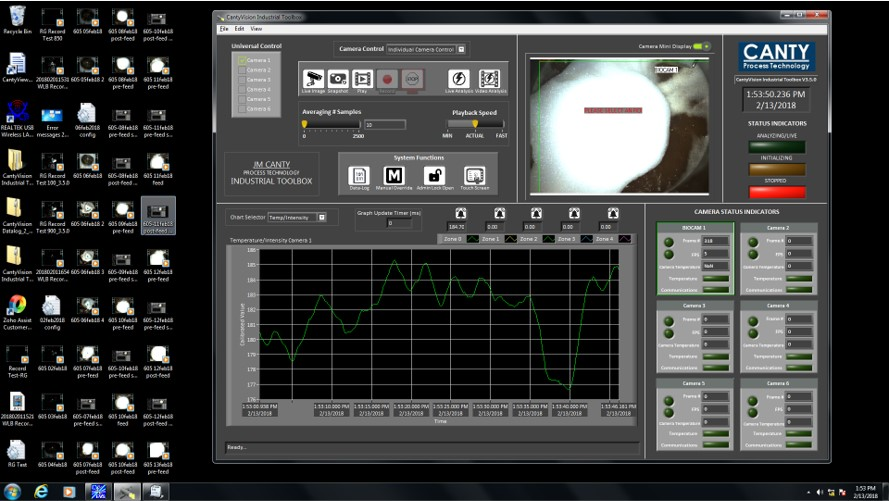Activate Manual Override in System Functions
Viewport: 889px width, 501px height.
coord(393,175)
